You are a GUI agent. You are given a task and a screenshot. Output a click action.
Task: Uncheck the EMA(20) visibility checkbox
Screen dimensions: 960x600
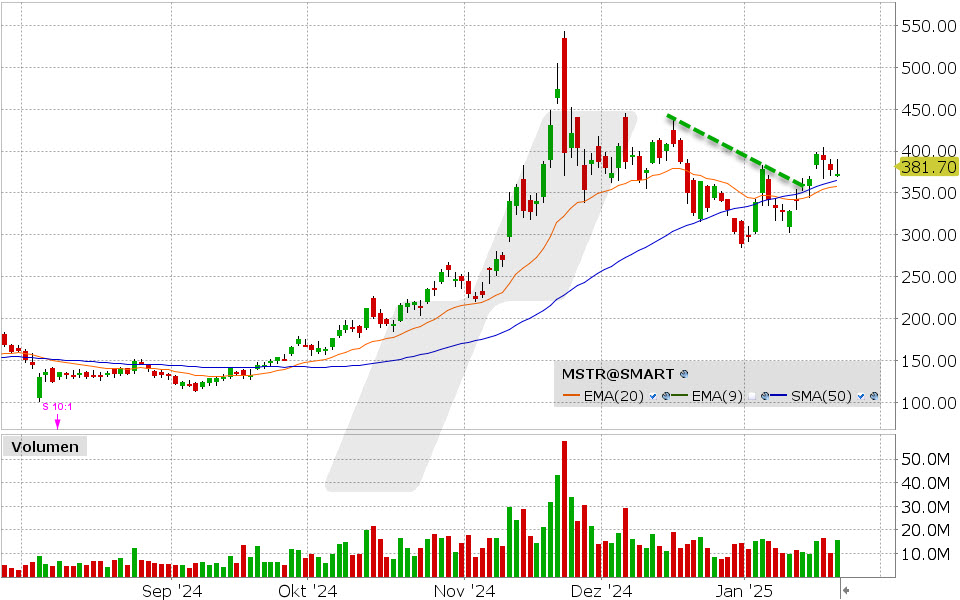pos(653,396)
